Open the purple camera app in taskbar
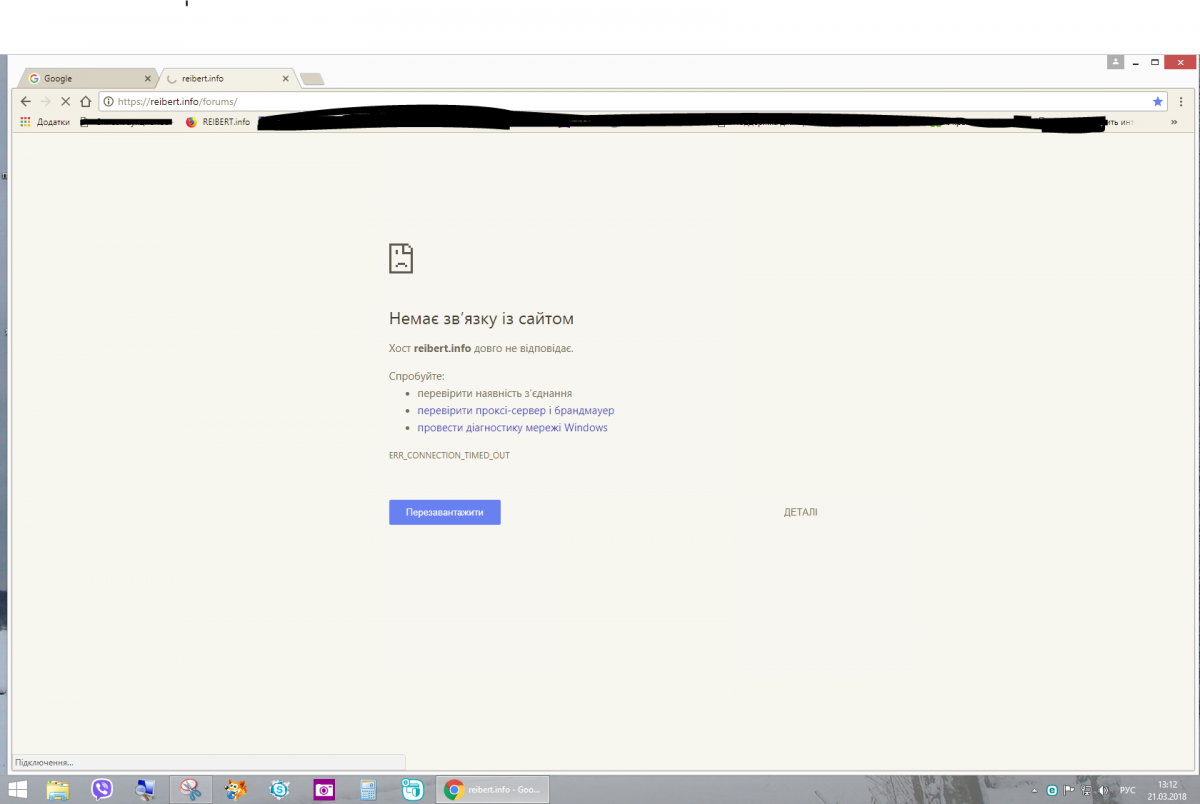The image size is (1200, 804). [324, 790]
